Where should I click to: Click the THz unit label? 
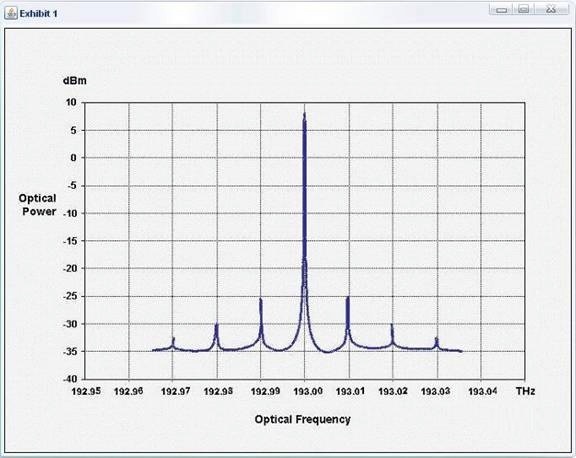point(525,391)
